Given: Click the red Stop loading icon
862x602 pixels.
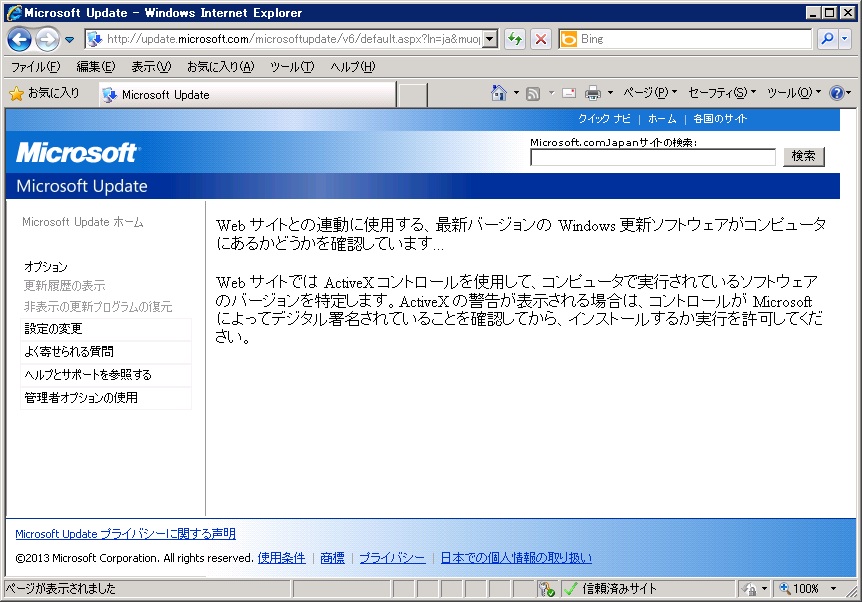Looking at the screenshot, I should pyautogui.click(x=540, y=39).
